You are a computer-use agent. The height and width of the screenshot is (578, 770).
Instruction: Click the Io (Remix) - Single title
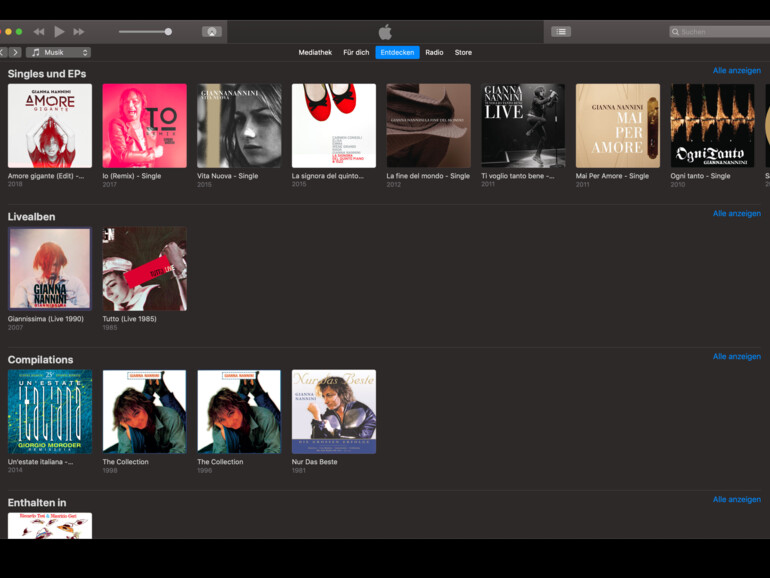click(132, 176)
